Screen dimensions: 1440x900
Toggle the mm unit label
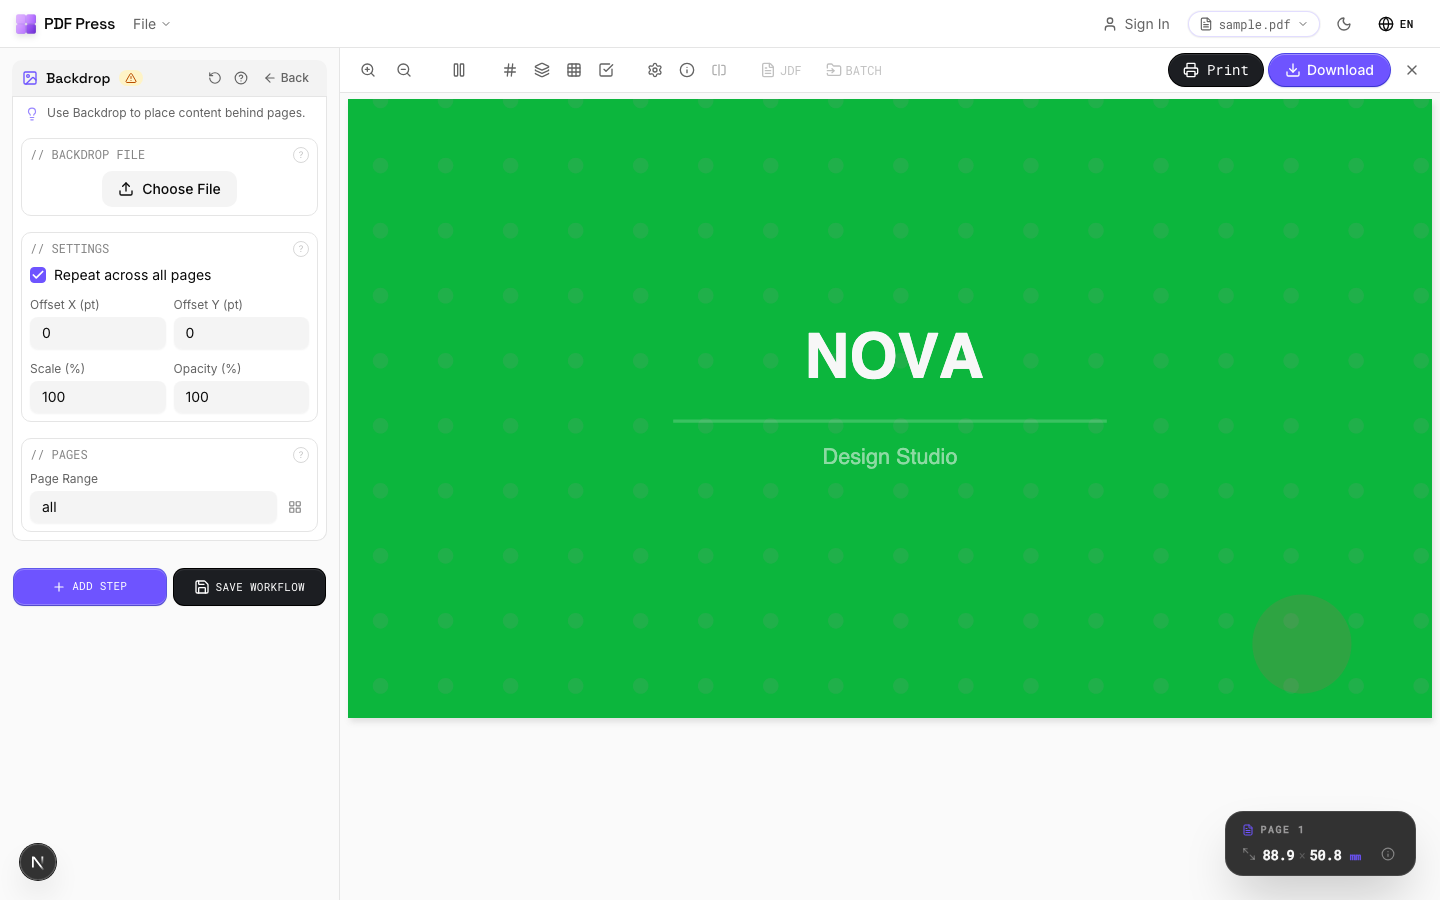point(1356,856)
